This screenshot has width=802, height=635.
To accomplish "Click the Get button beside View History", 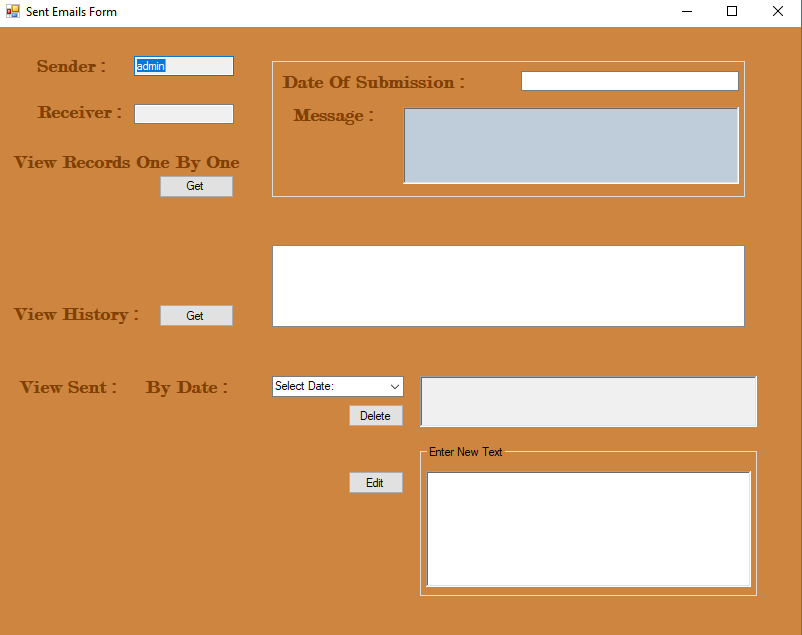I will (196, 316).
